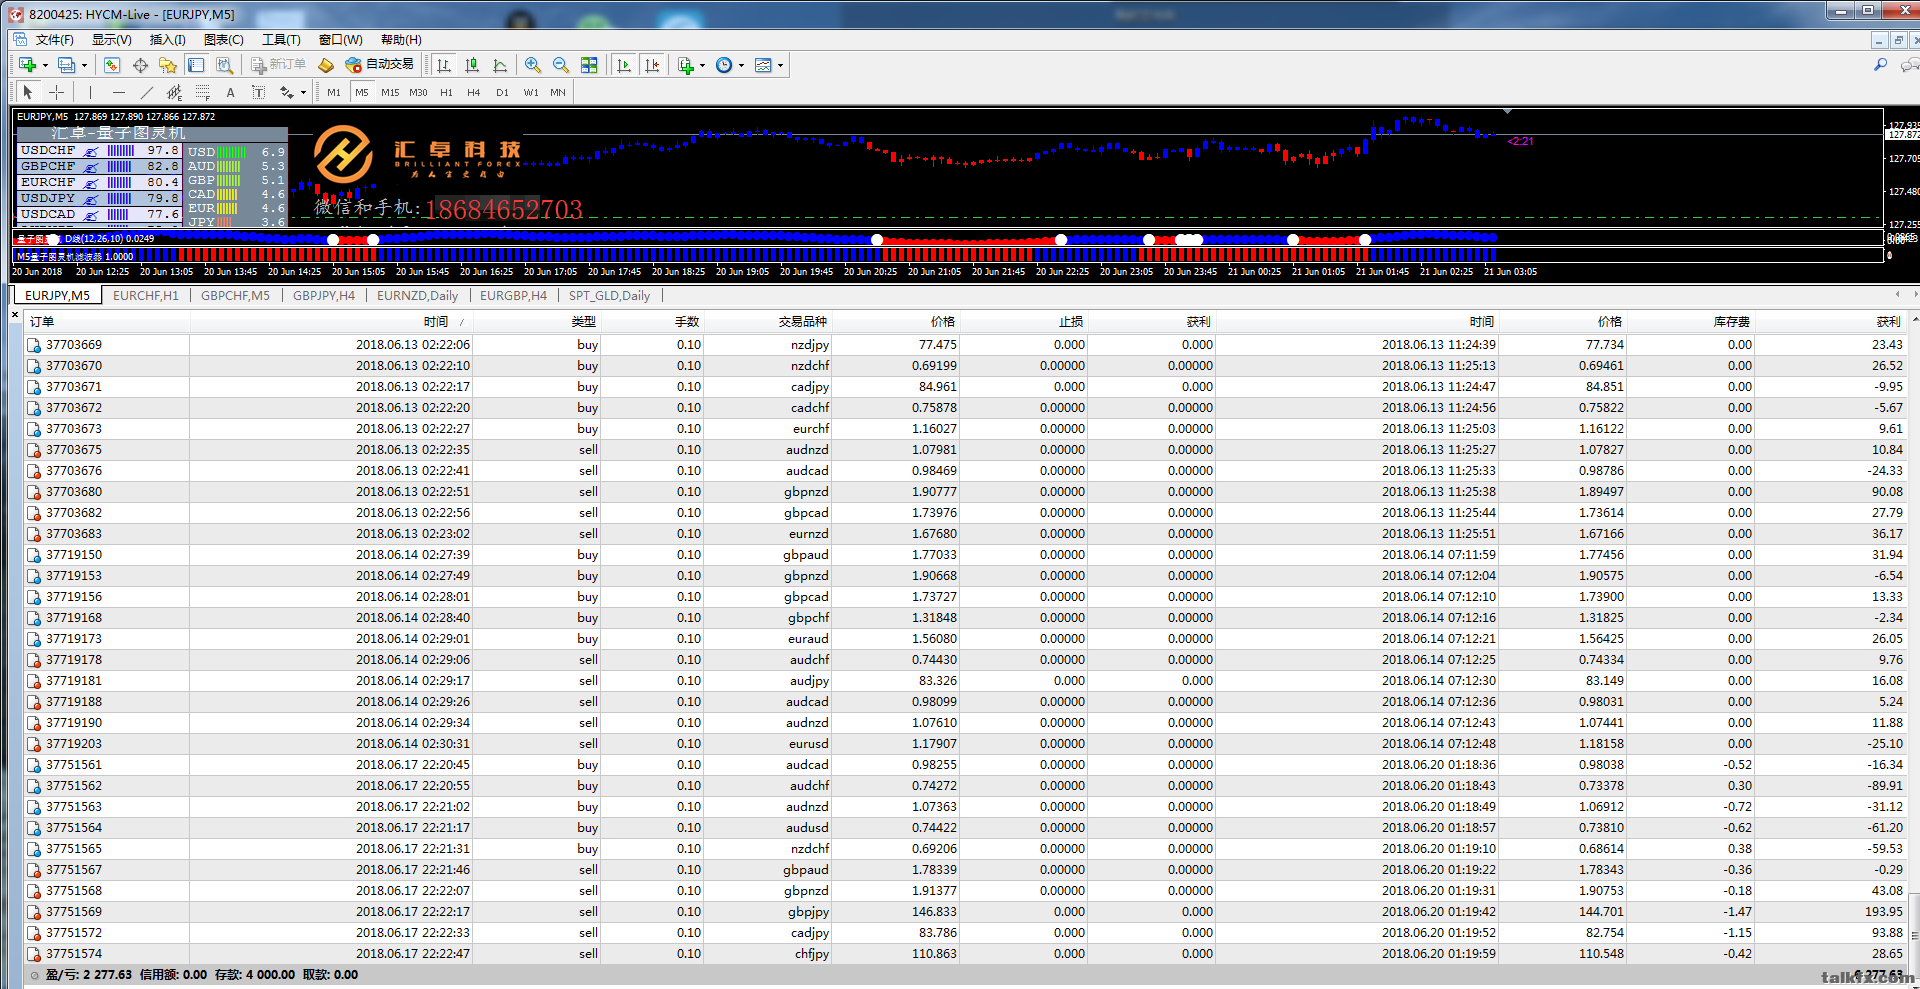
Task: Zoom out of the chart
Action: pyautogui.click(x=561, y=65)
